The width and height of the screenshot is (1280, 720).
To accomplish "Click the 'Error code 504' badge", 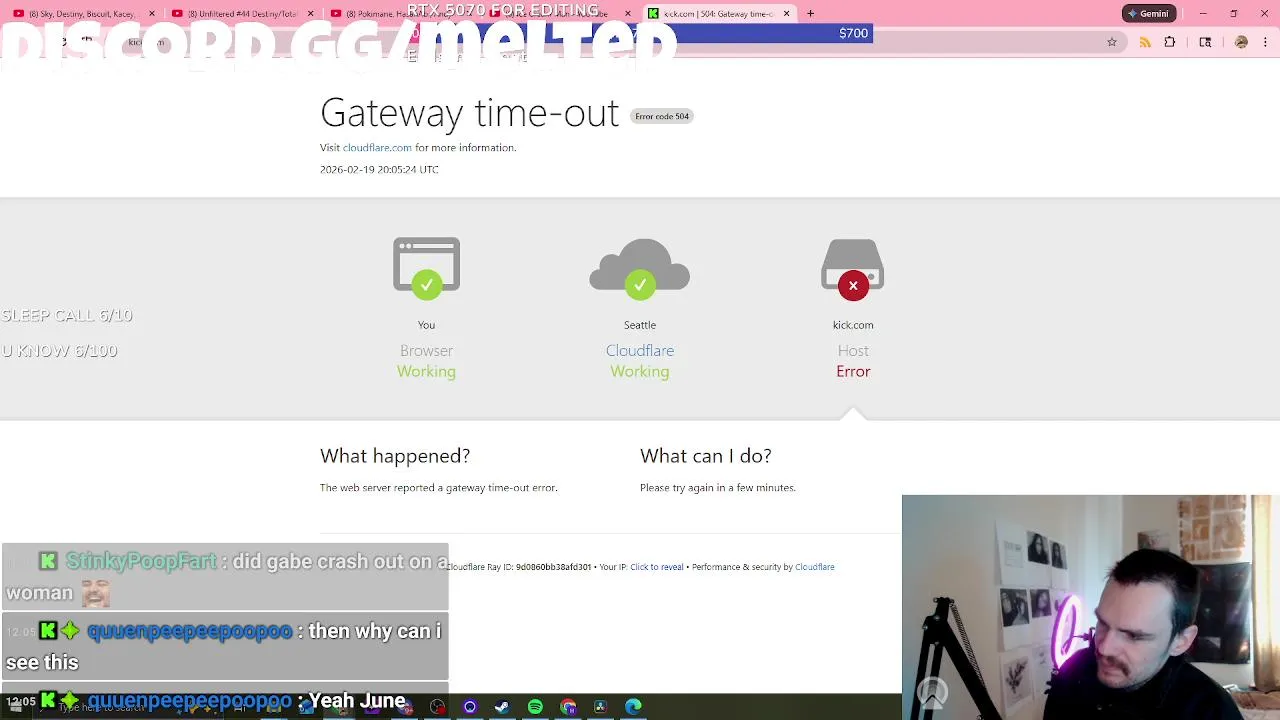I will tap(662, 116).
